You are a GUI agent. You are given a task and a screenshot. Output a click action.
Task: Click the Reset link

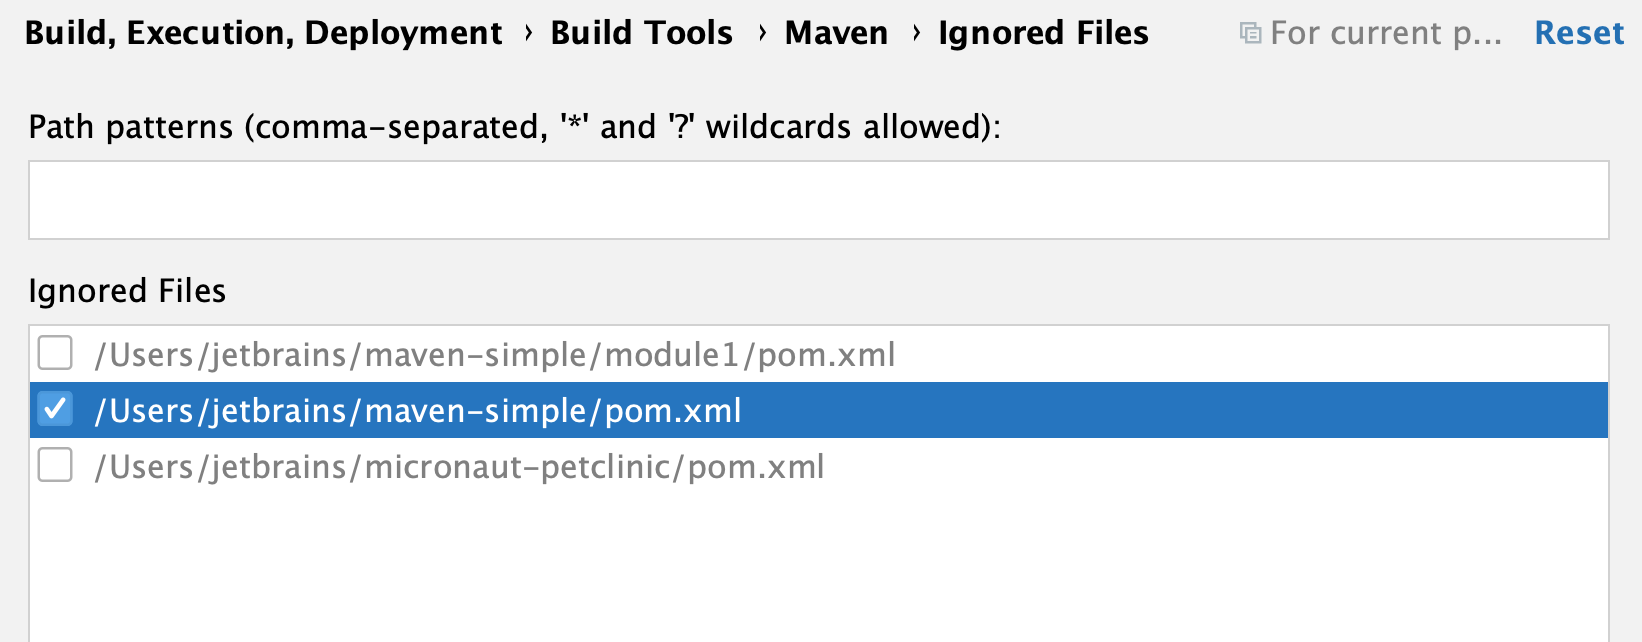1578,32
